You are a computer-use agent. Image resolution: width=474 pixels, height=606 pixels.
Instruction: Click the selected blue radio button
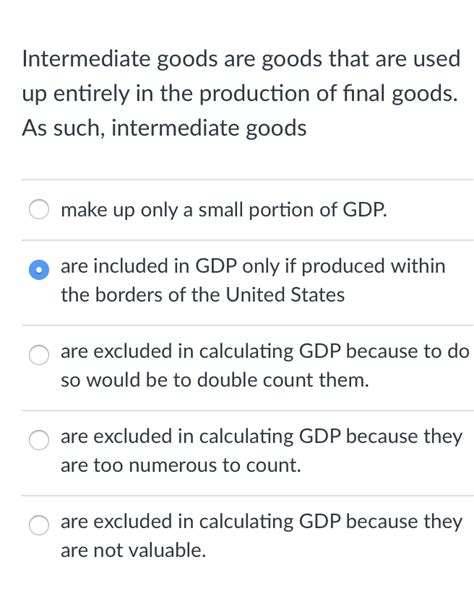[x=39, y=270]
